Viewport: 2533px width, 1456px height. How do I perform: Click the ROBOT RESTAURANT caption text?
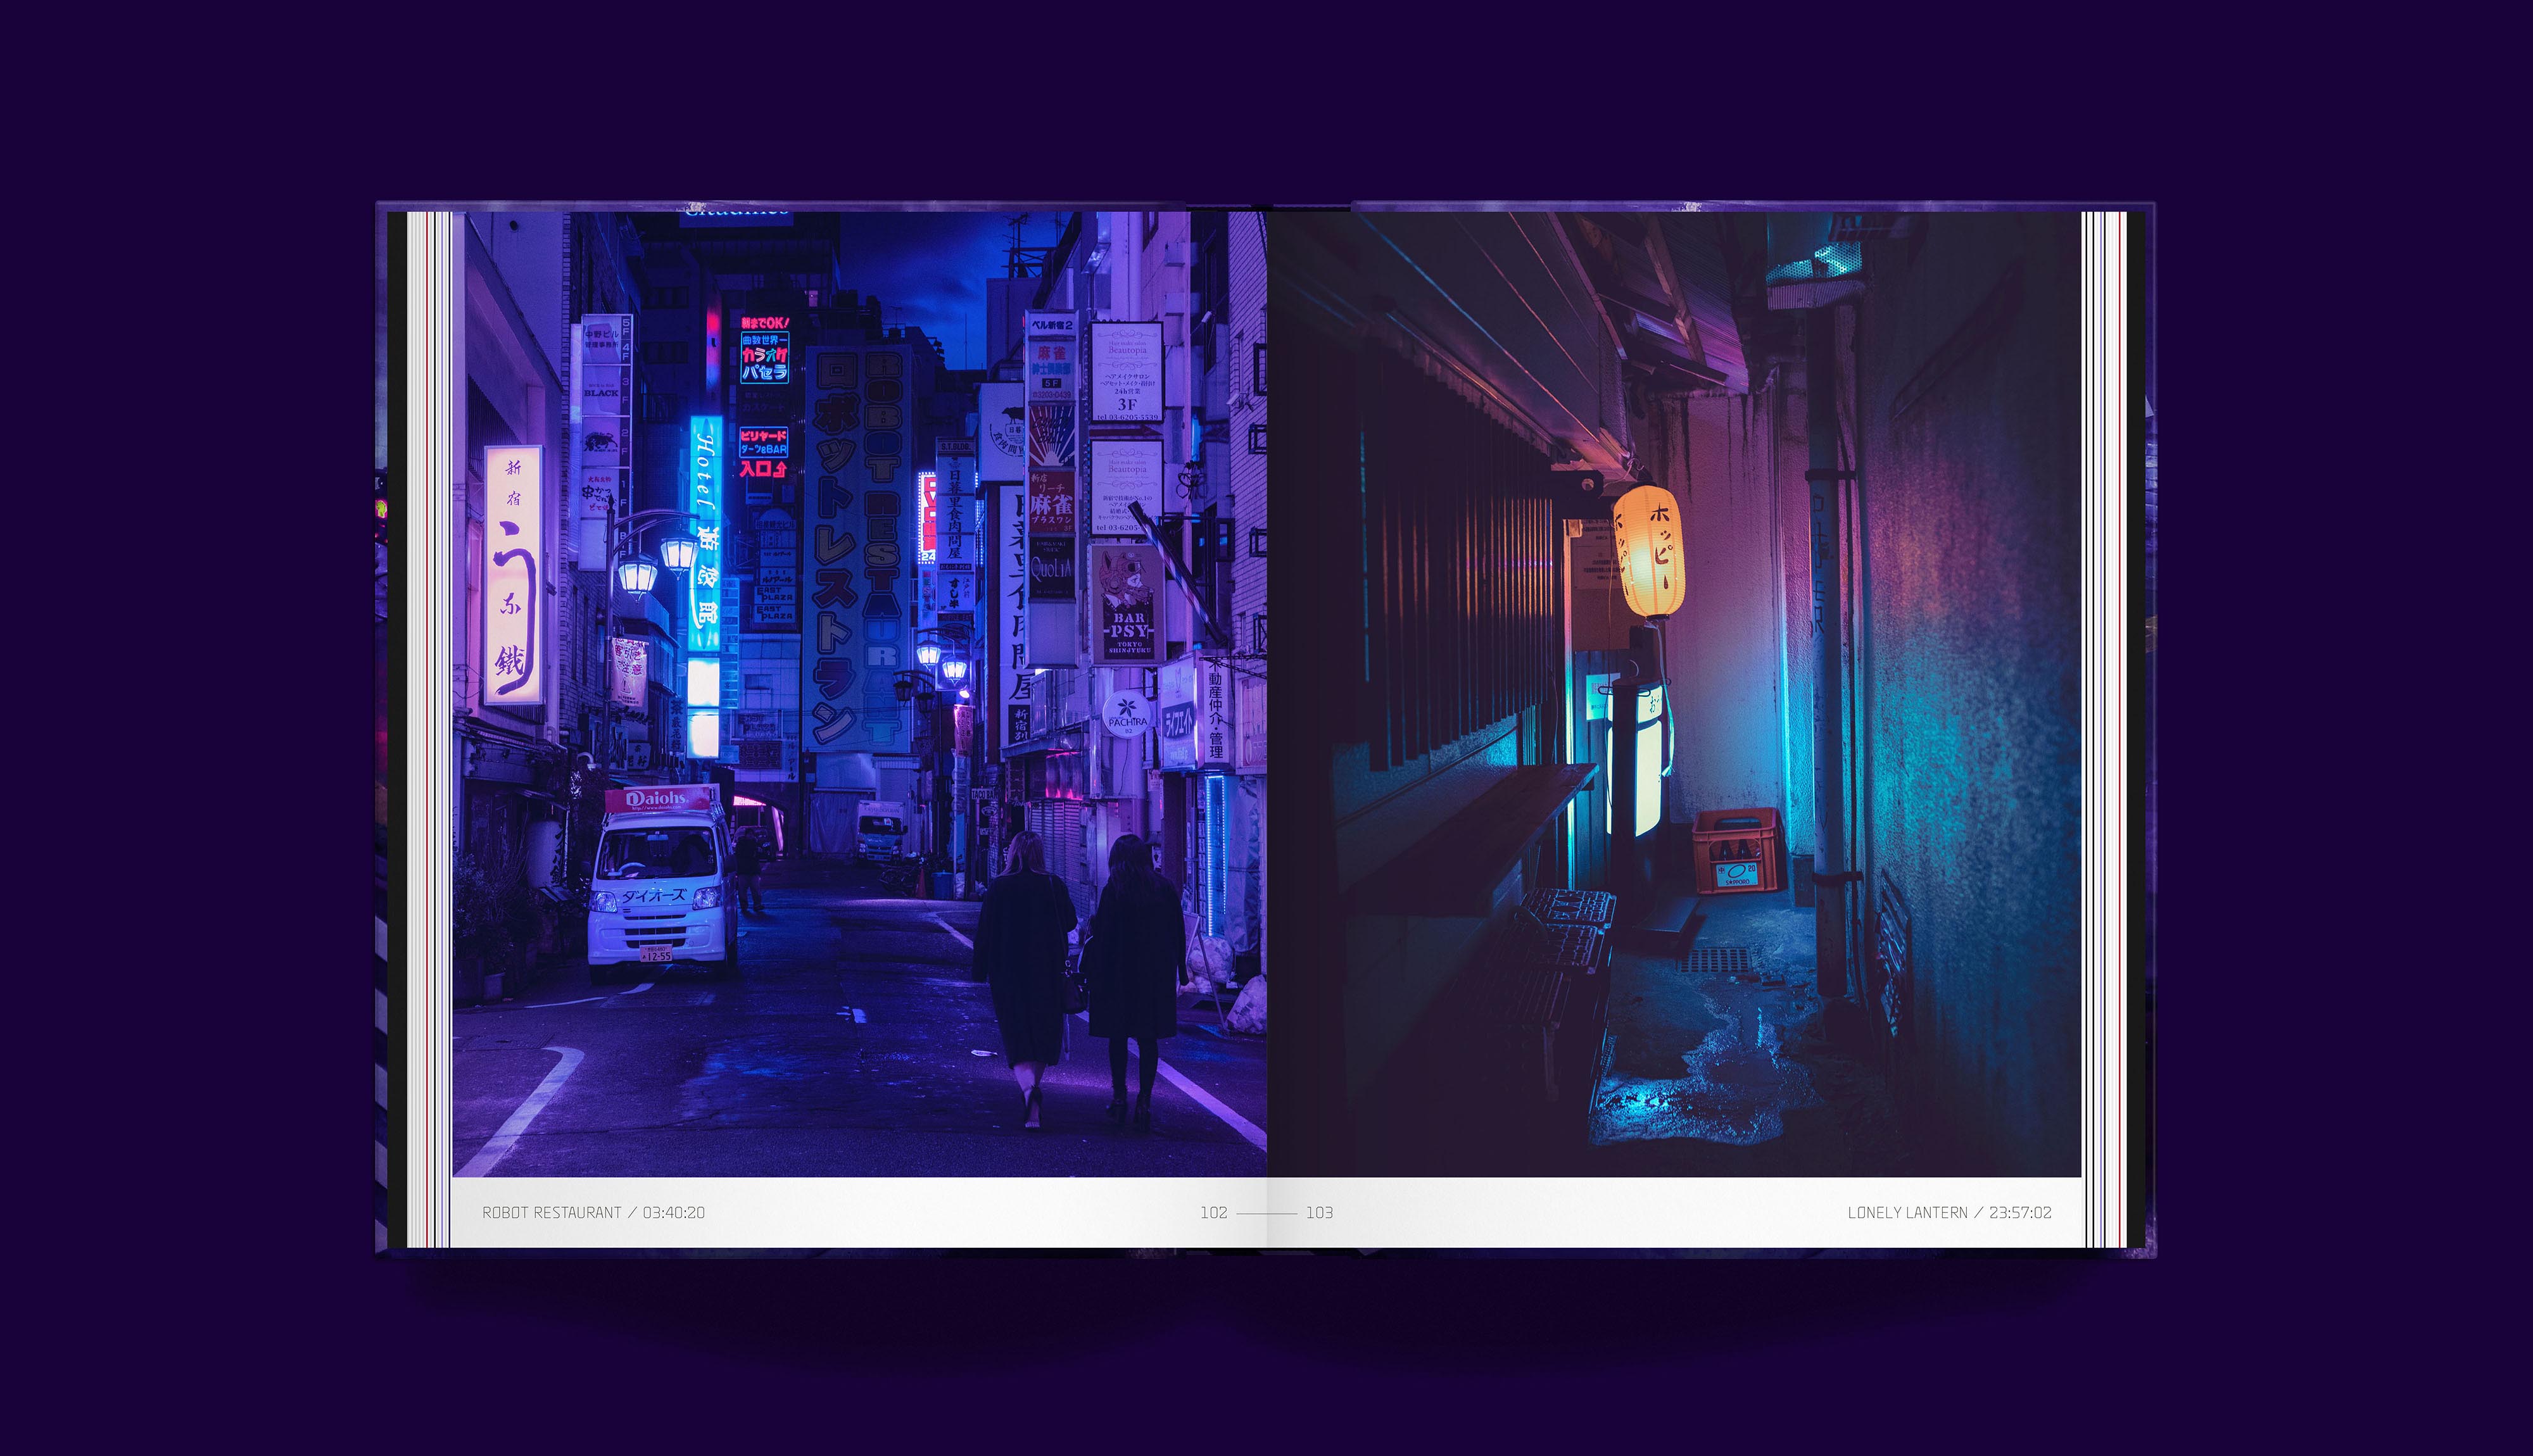click(x=593, y=1212)
